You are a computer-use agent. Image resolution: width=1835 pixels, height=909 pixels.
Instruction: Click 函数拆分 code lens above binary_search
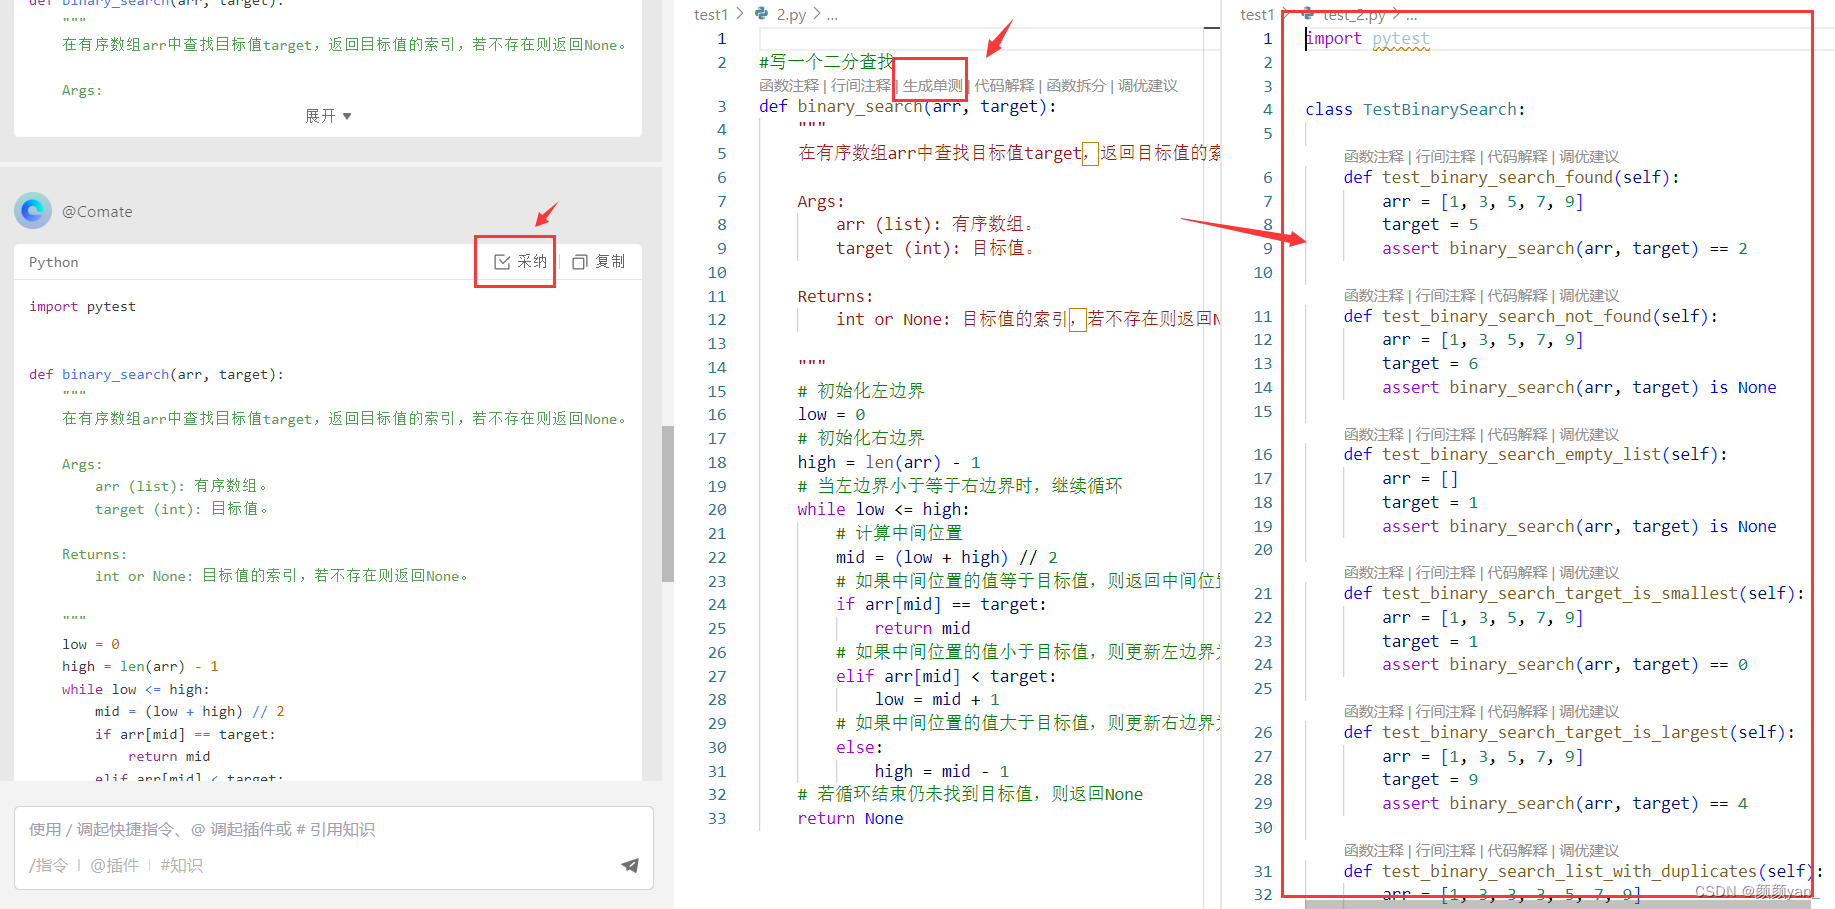1076,86
